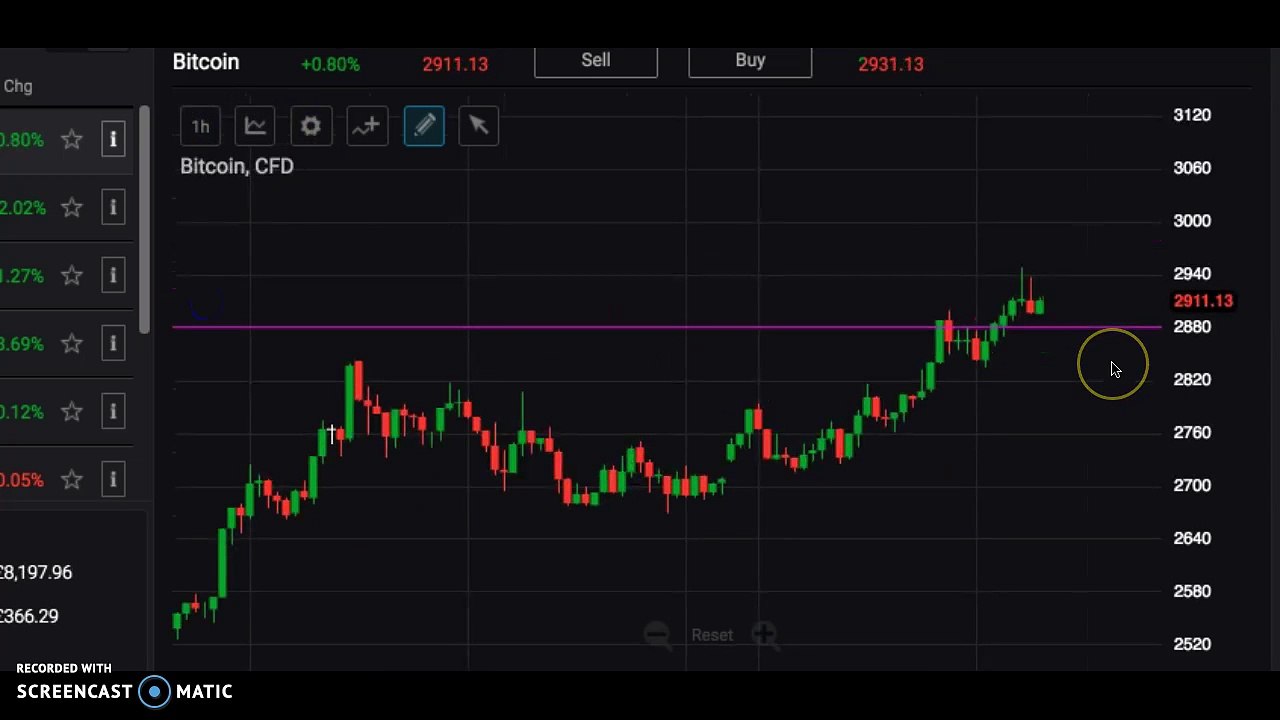The image size is (1280, 720).
Task: Click the +0.80% change value
Action: click(x=330, y=64)
